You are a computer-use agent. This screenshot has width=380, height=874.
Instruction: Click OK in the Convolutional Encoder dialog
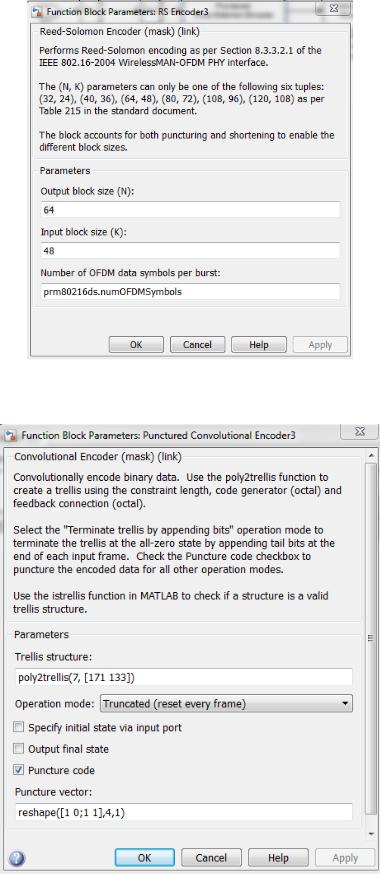[144, 857]
